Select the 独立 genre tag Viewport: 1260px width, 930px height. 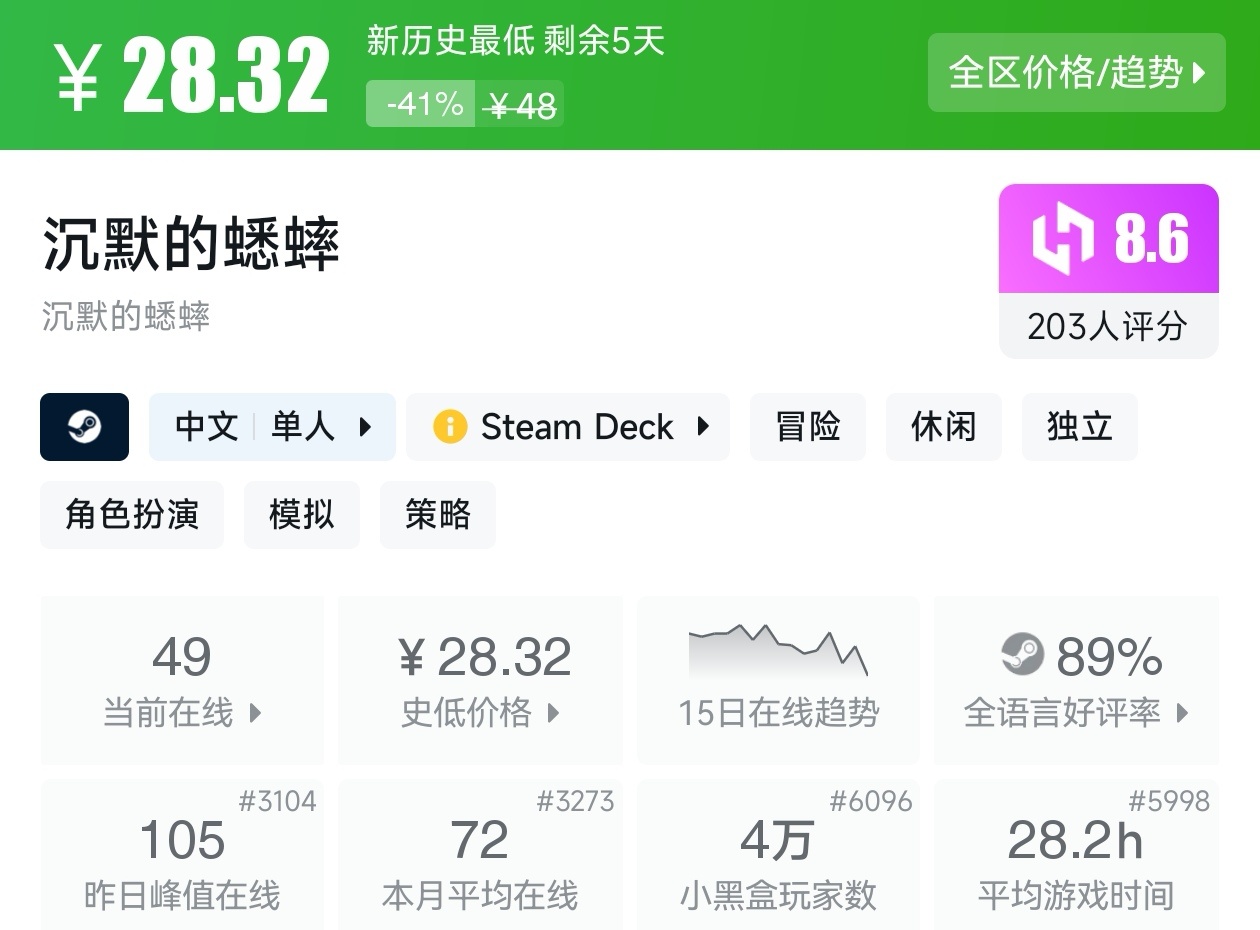[x=1079, y=427]
